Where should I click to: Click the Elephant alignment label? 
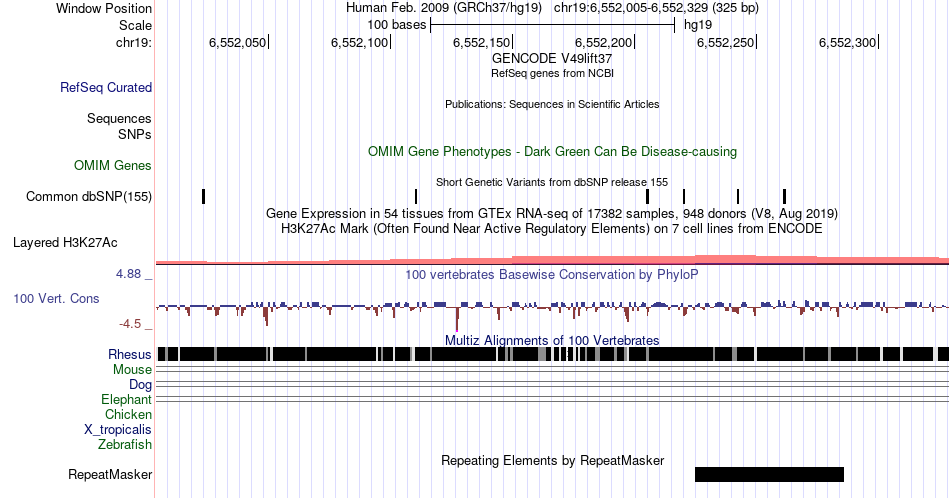(127, 399)
